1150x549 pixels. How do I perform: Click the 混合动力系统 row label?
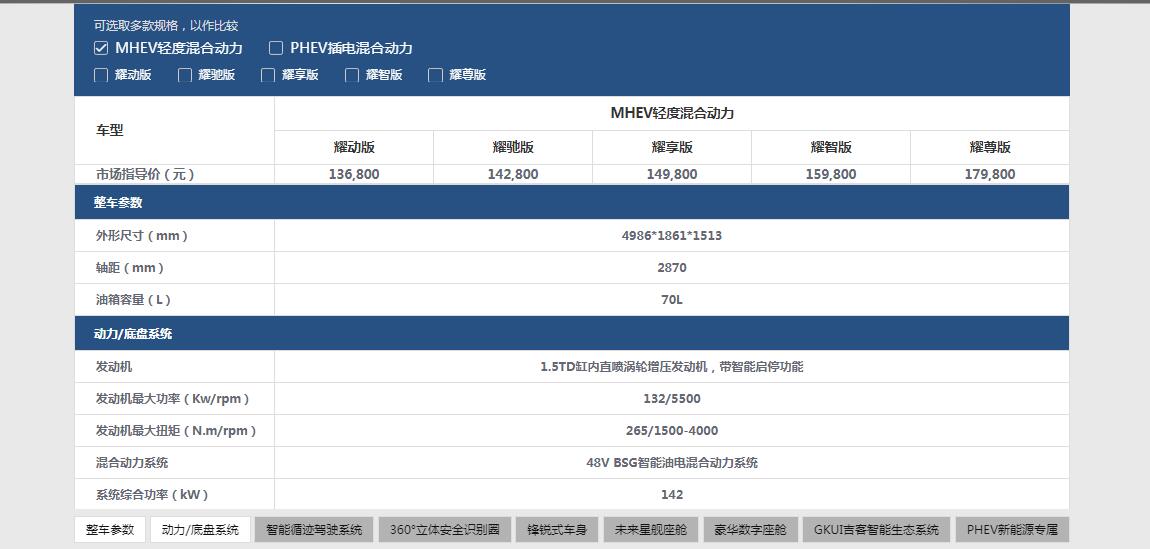tap(132, 463)
